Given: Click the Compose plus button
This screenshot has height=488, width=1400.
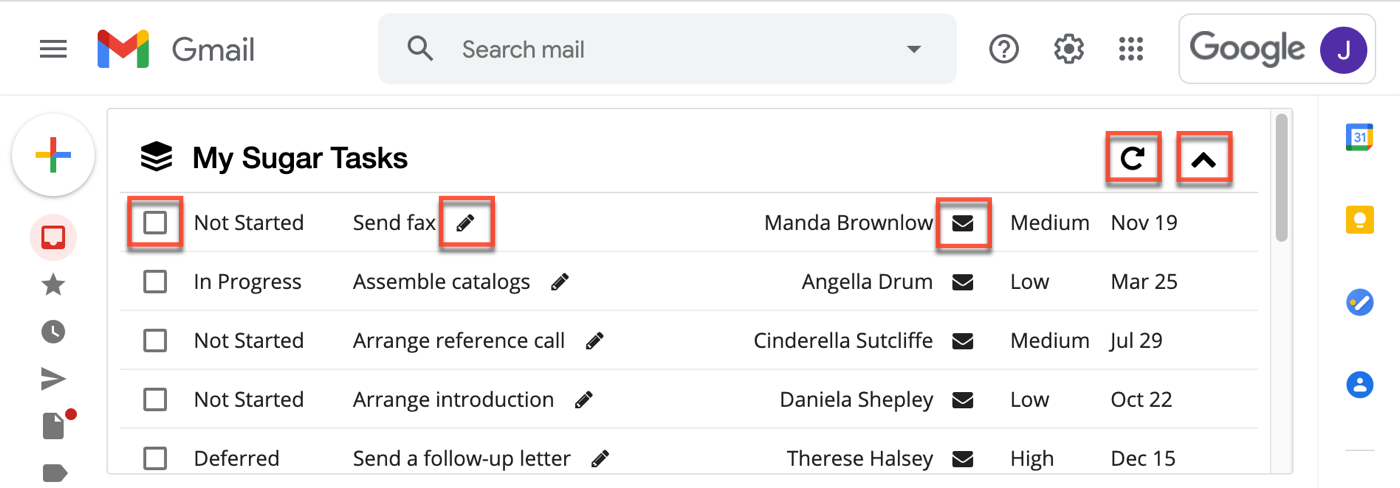Looking at the screenshot, I should point(53,154).
